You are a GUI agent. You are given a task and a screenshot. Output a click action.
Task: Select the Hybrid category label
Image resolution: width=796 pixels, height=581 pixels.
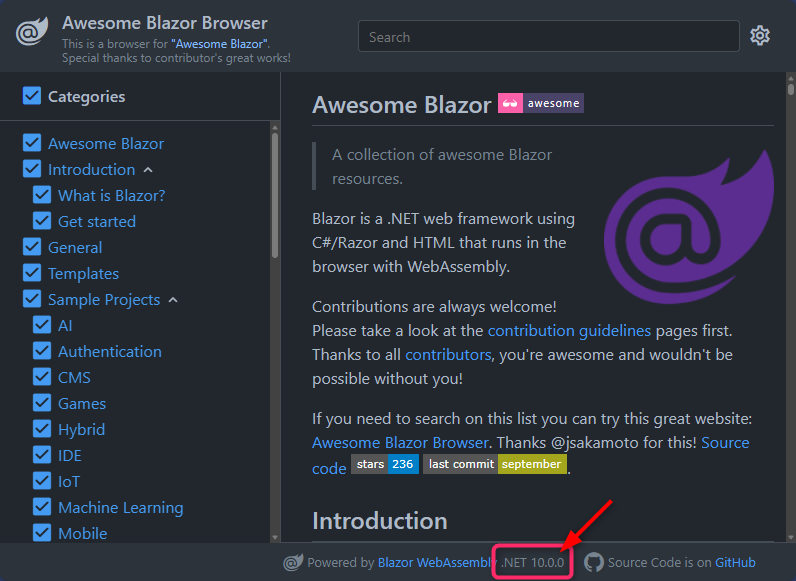point(81,430)
